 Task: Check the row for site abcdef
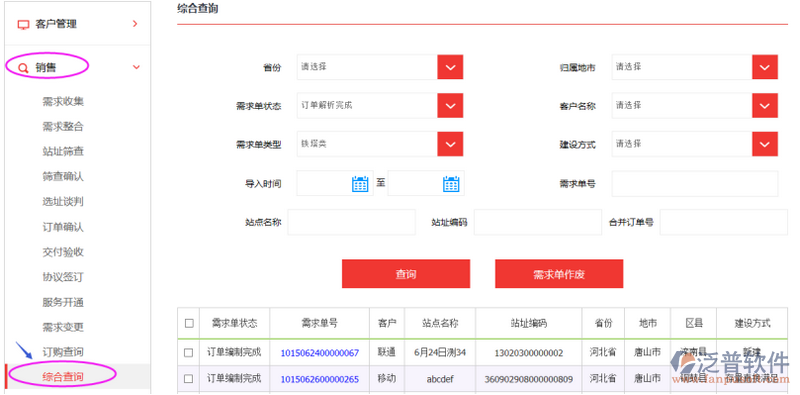pos(189,379)
